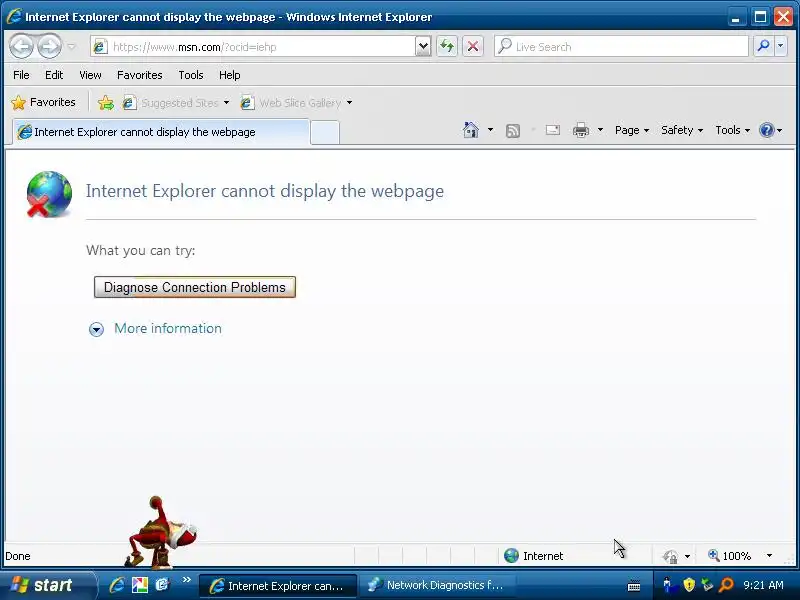
Task: Switch to Network Diagnostics taskbar window
Action: point(436,585)
